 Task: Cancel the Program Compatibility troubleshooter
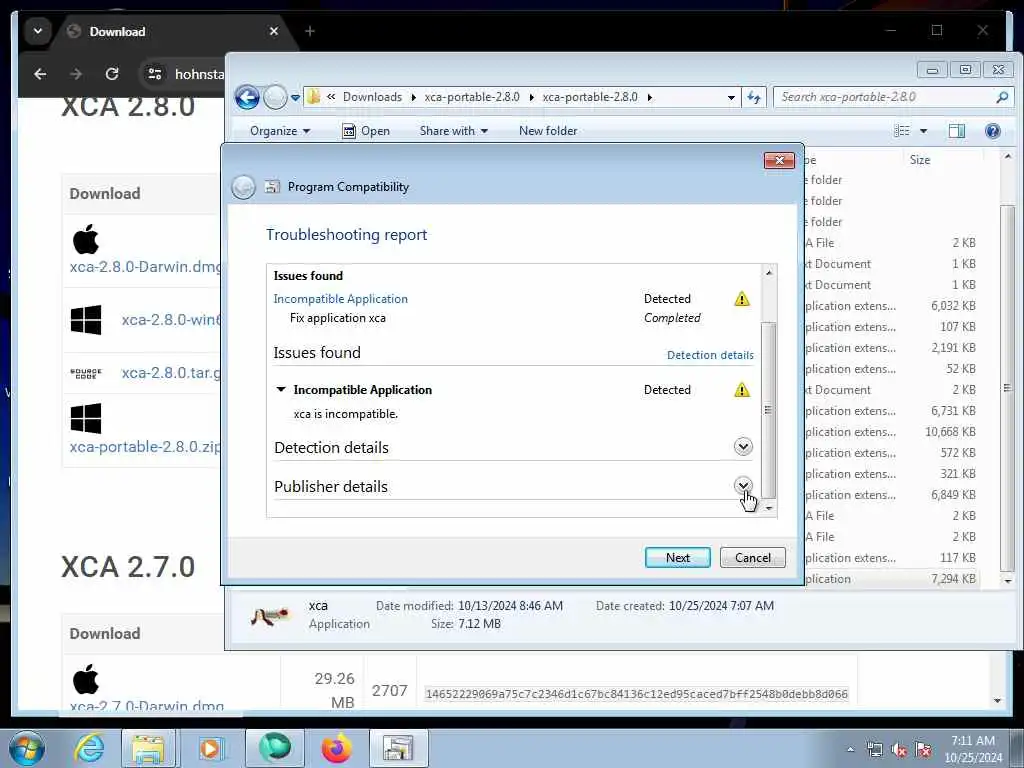click(752, 557)
